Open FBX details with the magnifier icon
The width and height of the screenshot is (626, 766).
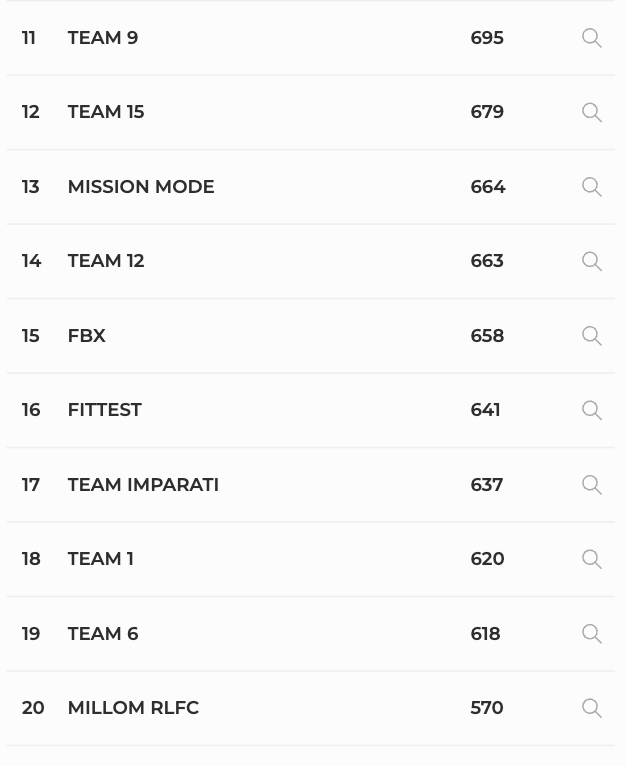click(592, 336)
